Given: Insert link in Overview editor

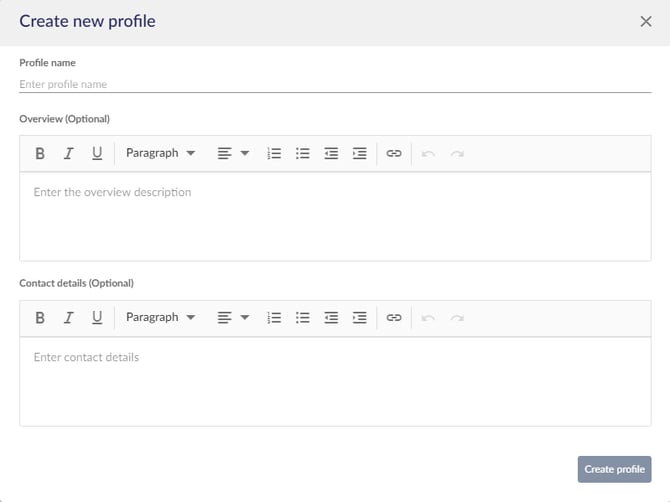Looking at the screenshot, I should pos(394,154).
